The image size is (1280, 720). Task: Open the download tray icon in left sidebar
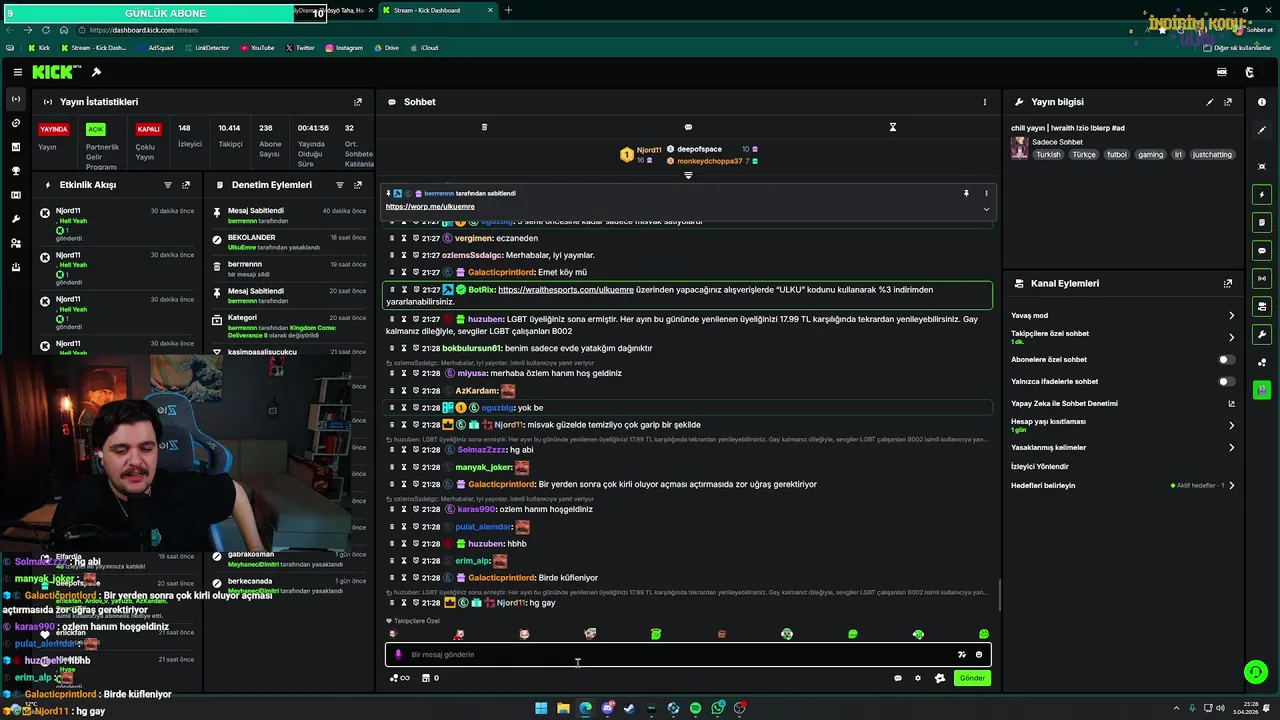(x=15, y=267)
